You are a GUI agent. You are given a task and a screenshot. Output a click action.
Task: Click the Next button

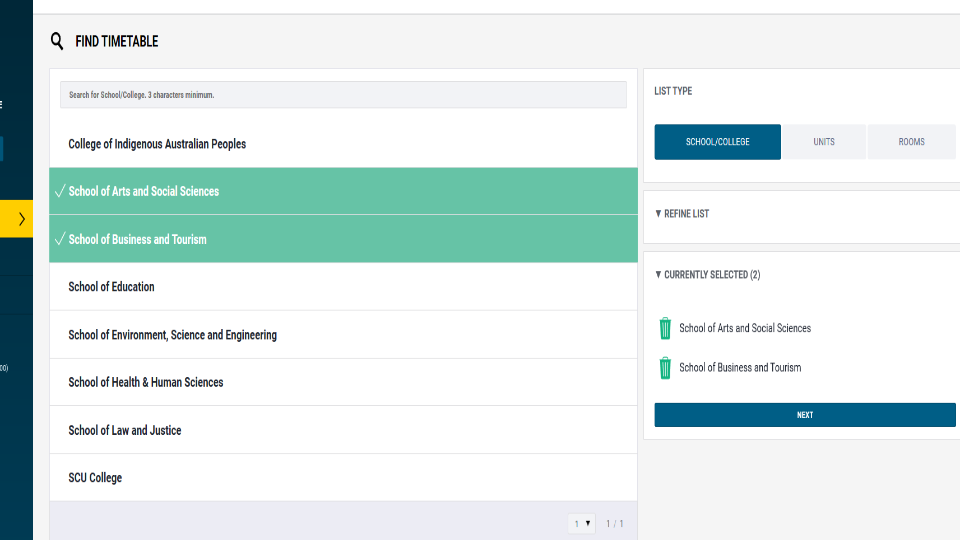point(804,415)
